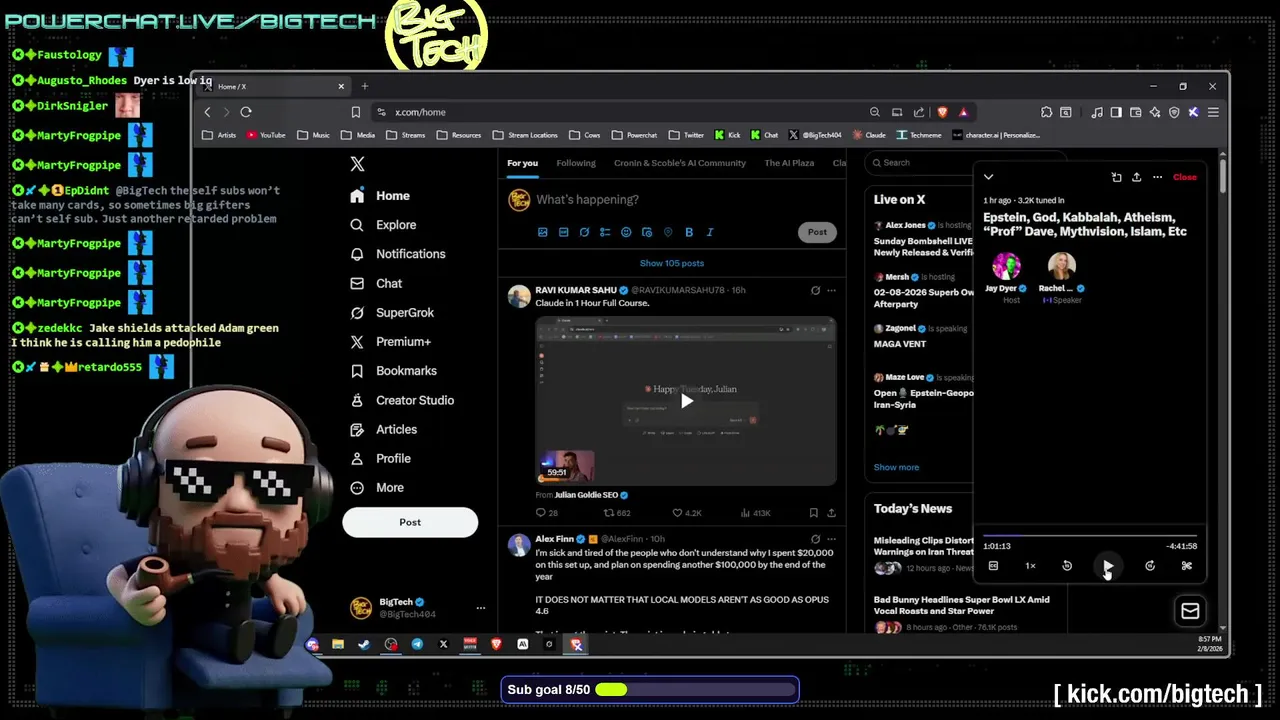
Task: Open Steam from the taskbar
Action: pyautogui.click(x=364, y=645)
